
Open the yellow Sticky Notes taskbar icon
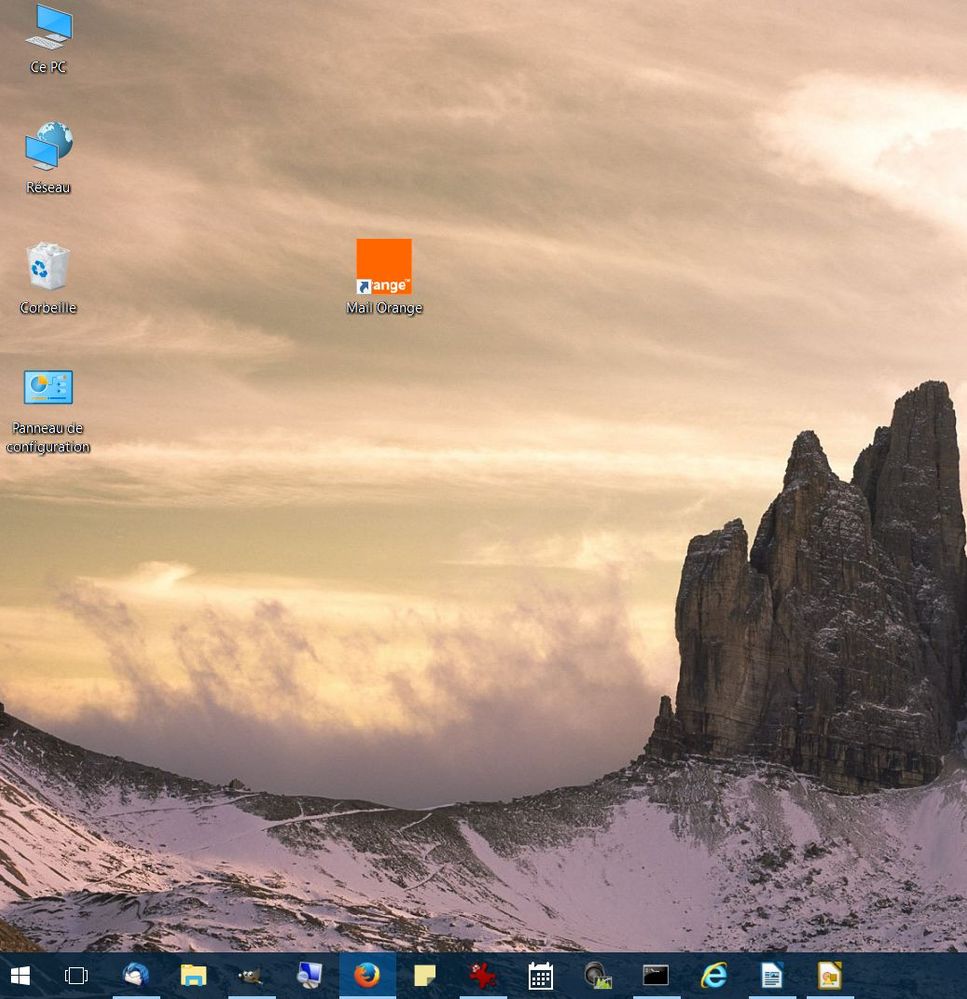click(x=425, y=975)
